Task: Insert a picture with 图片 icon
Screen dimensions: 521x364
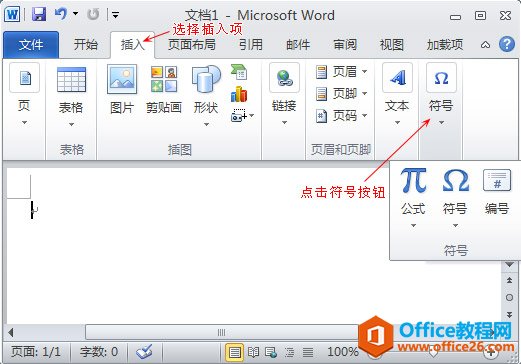Action: pos(122,79)
